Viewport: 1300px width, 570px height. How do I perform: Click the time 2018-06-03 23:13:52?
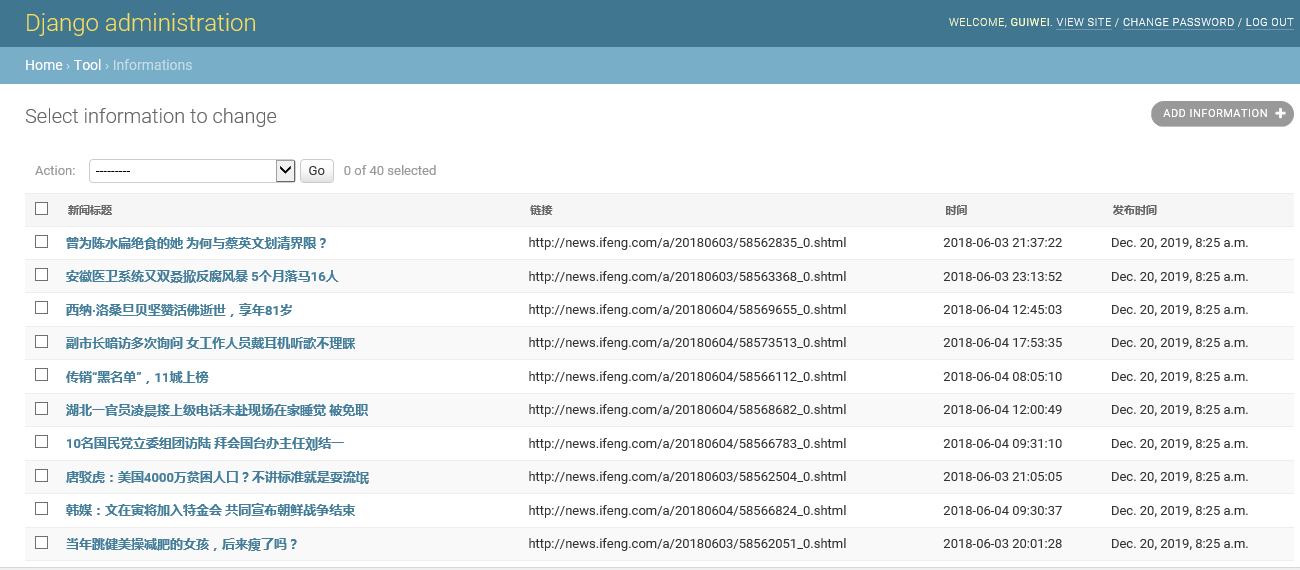point(1002,276)
